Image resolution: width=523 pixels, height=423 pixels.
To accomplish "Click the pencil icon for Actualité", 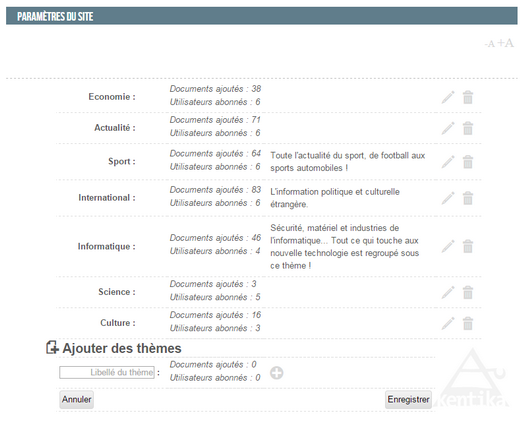I will tap(448, 128).
